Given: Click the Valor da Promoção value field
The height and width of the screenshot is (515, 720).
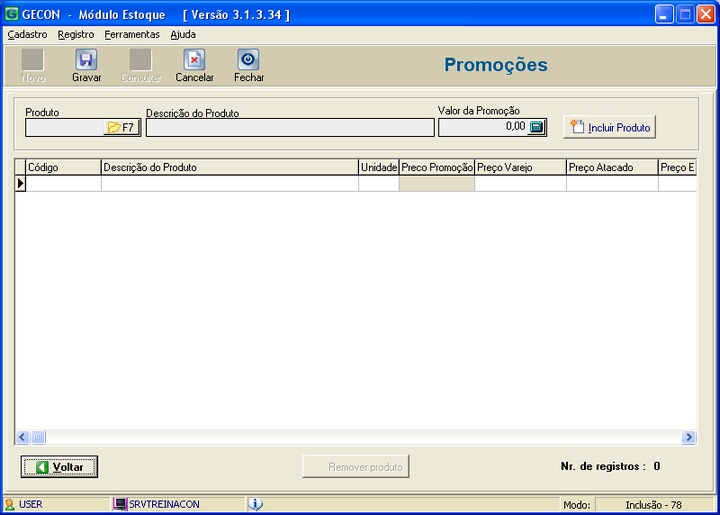Looking at the screenshot, I should [483, 127].
